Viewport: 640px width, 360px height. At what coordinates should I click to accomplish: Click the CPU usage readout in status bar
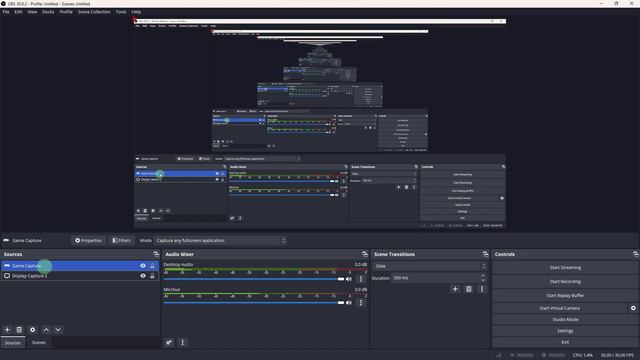(x=582, y=355)
